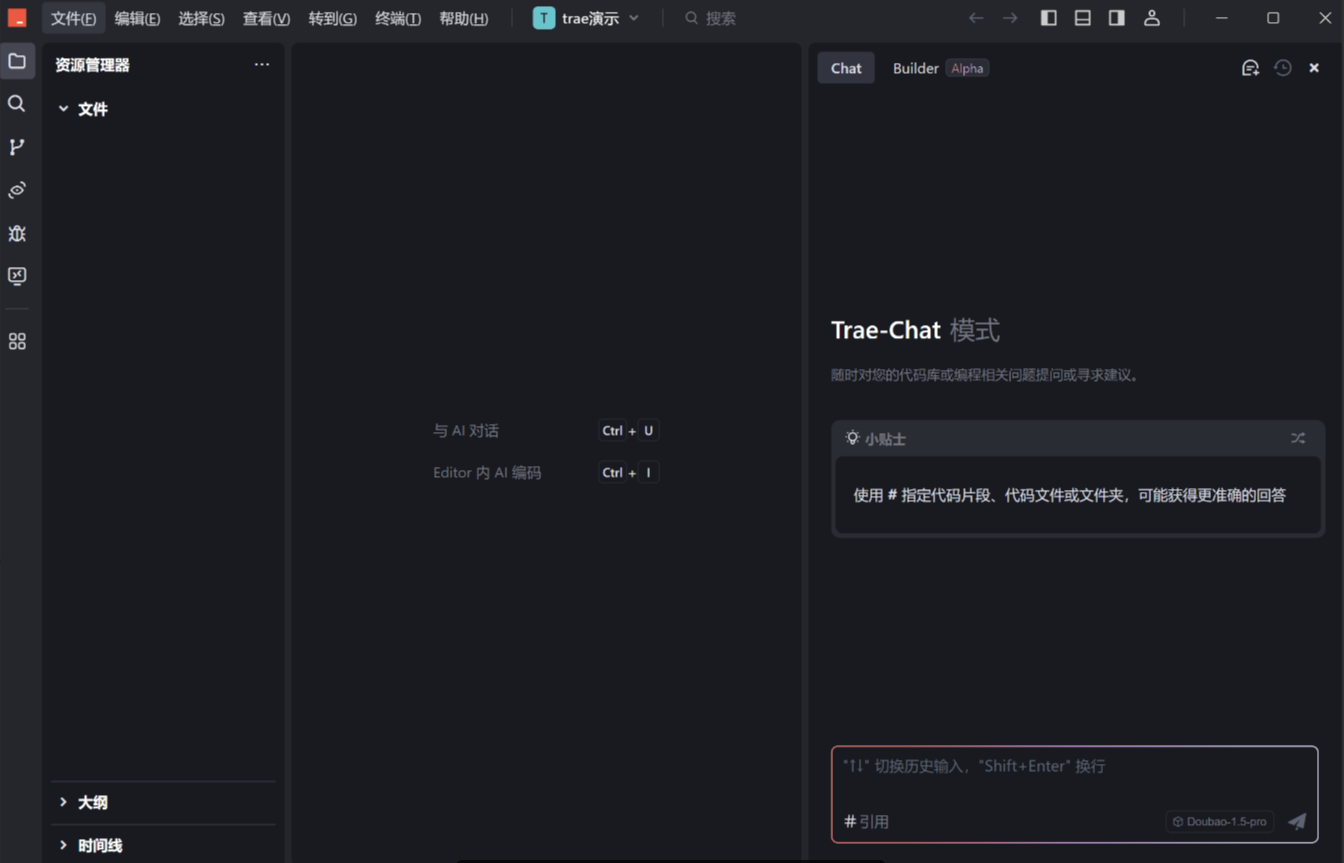Open the trae演示 project dropdown
This screenshot has height=863, width=1344.
[586, 18]
